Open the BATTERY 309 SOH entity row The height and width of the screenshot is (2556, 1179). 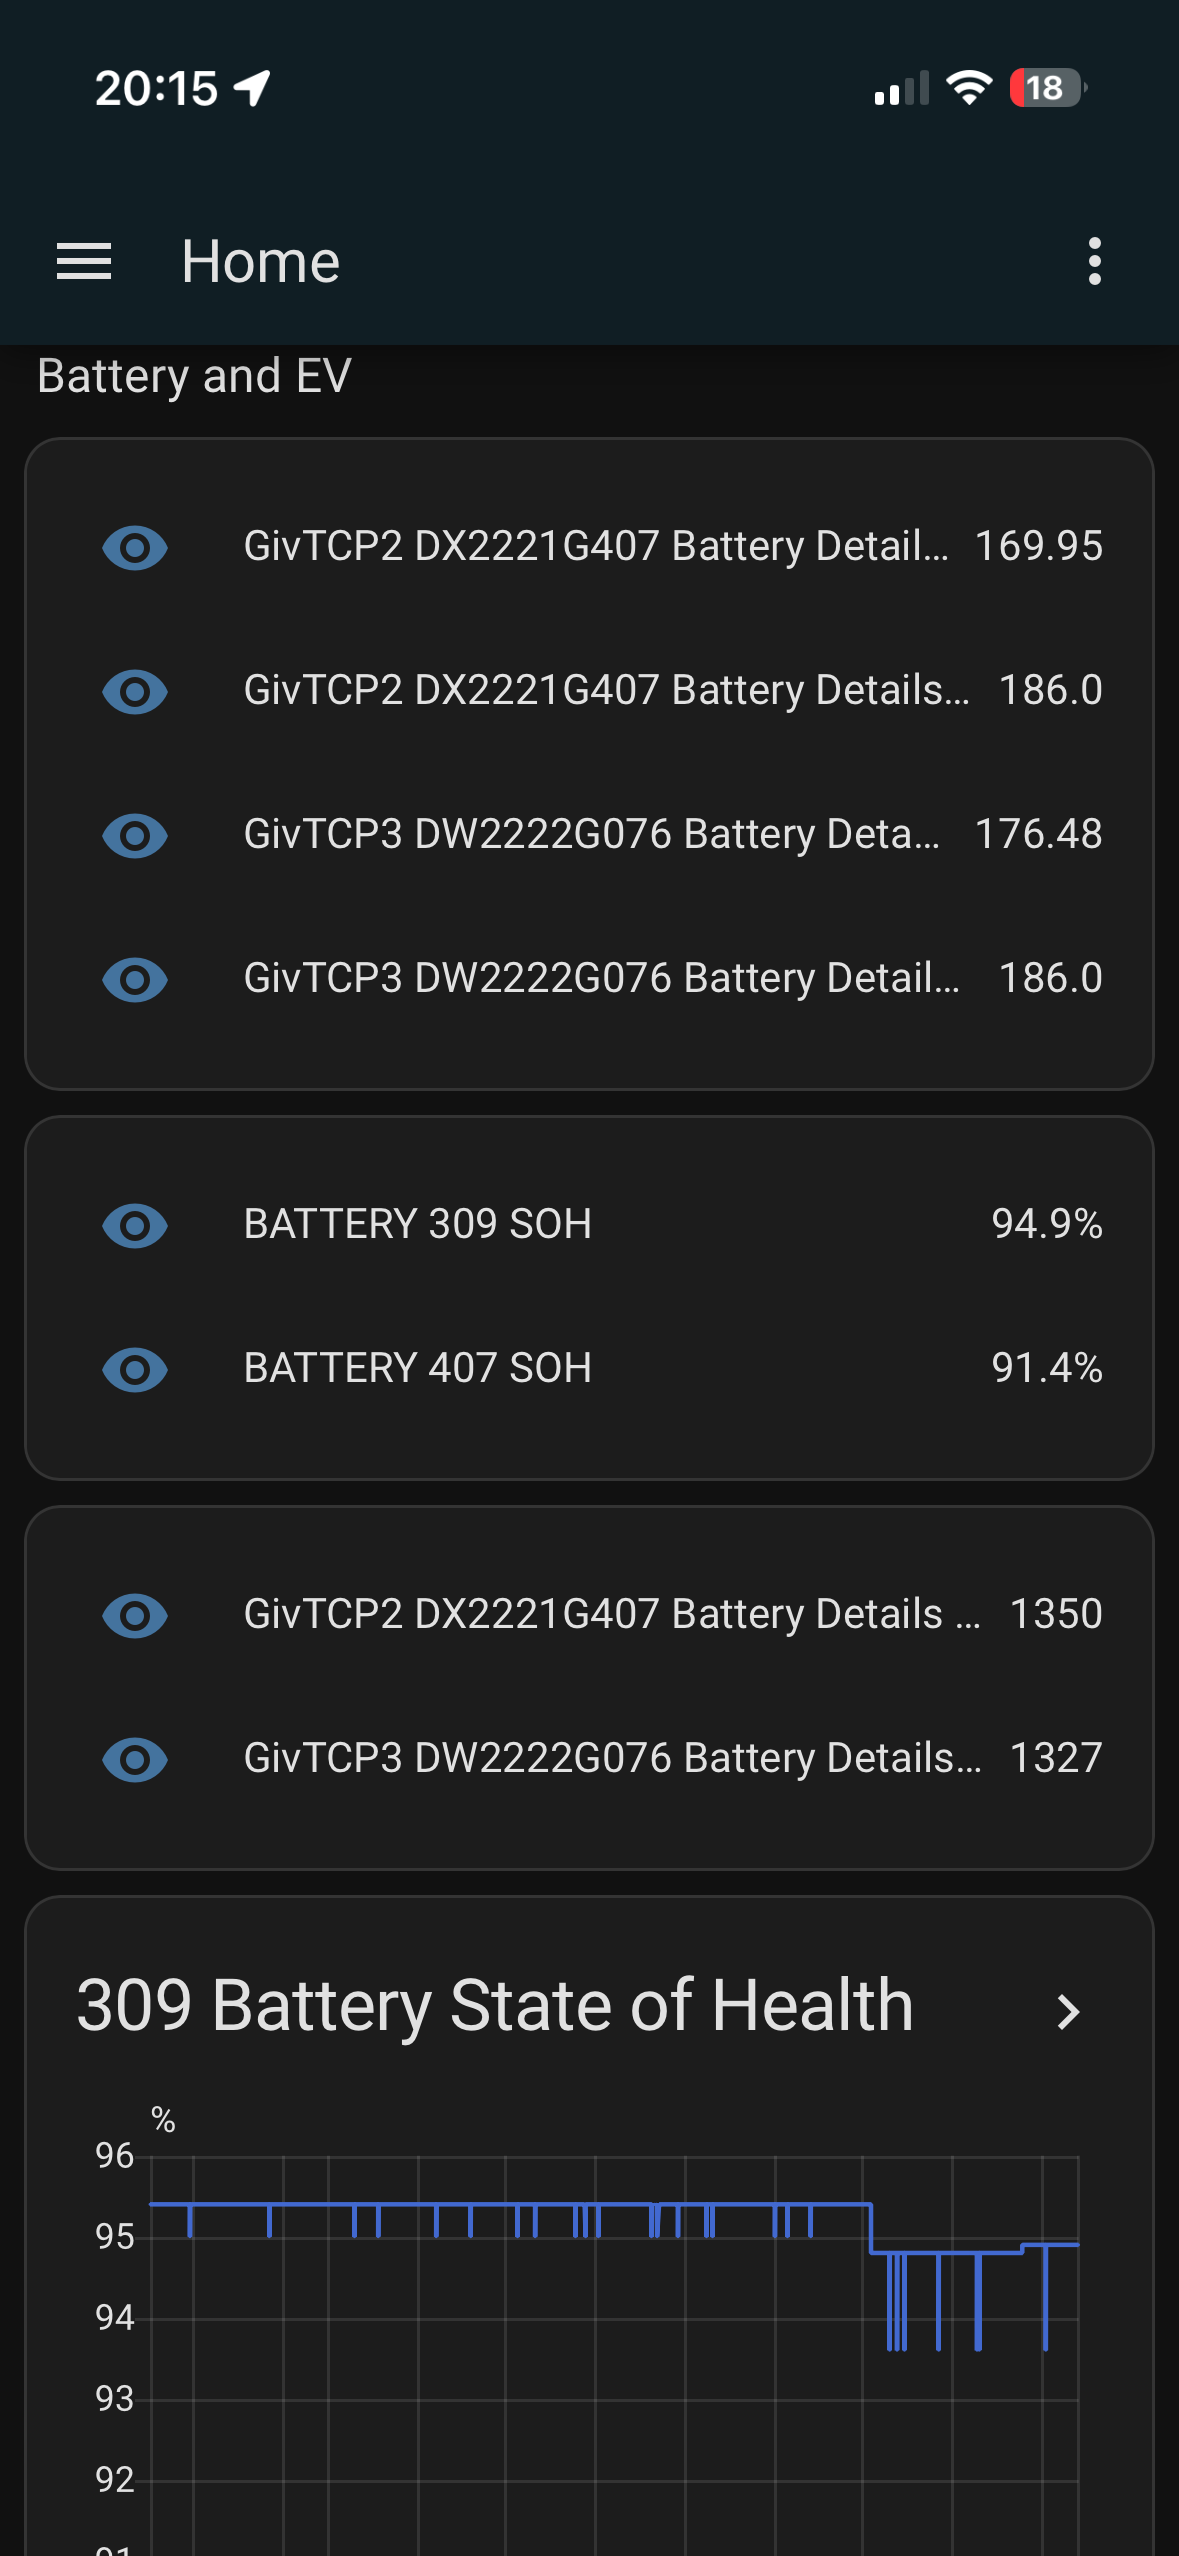[589, 1225]
